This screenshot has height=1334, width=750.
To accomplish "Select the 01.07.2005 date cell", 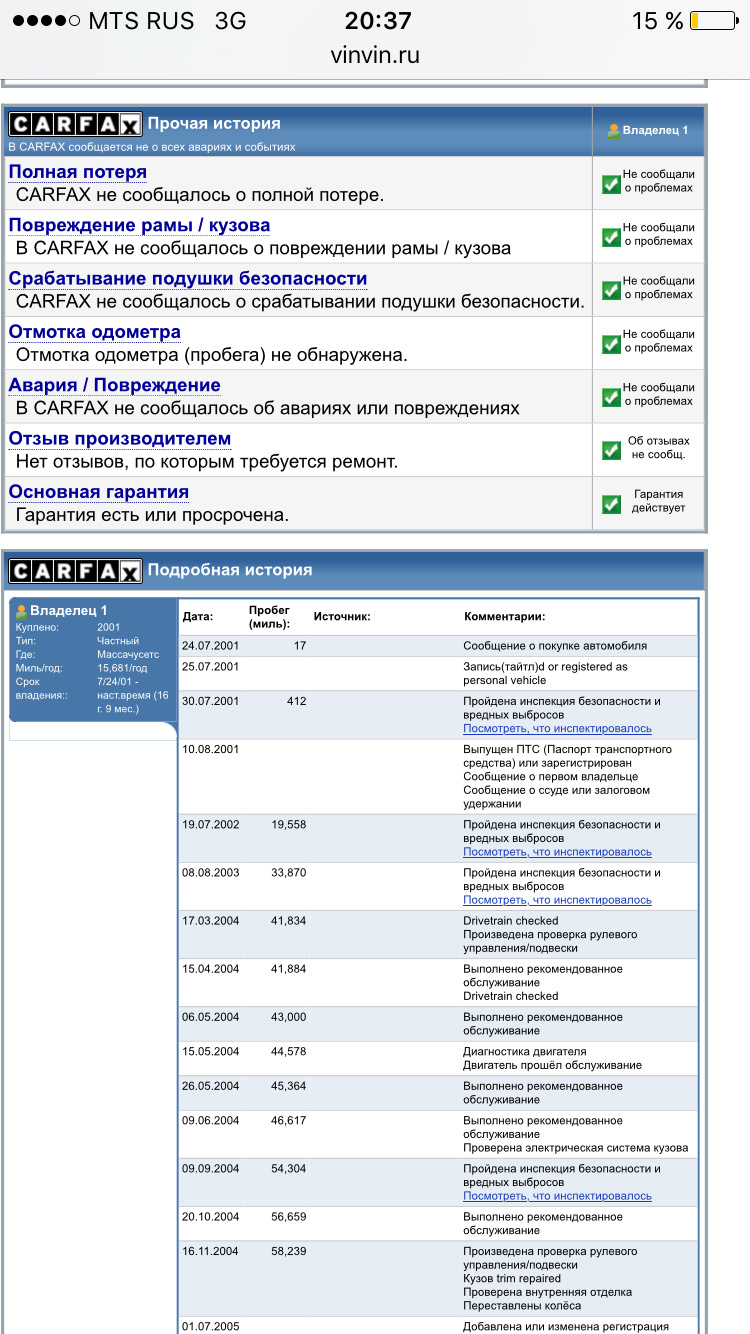I will 211,1327.
